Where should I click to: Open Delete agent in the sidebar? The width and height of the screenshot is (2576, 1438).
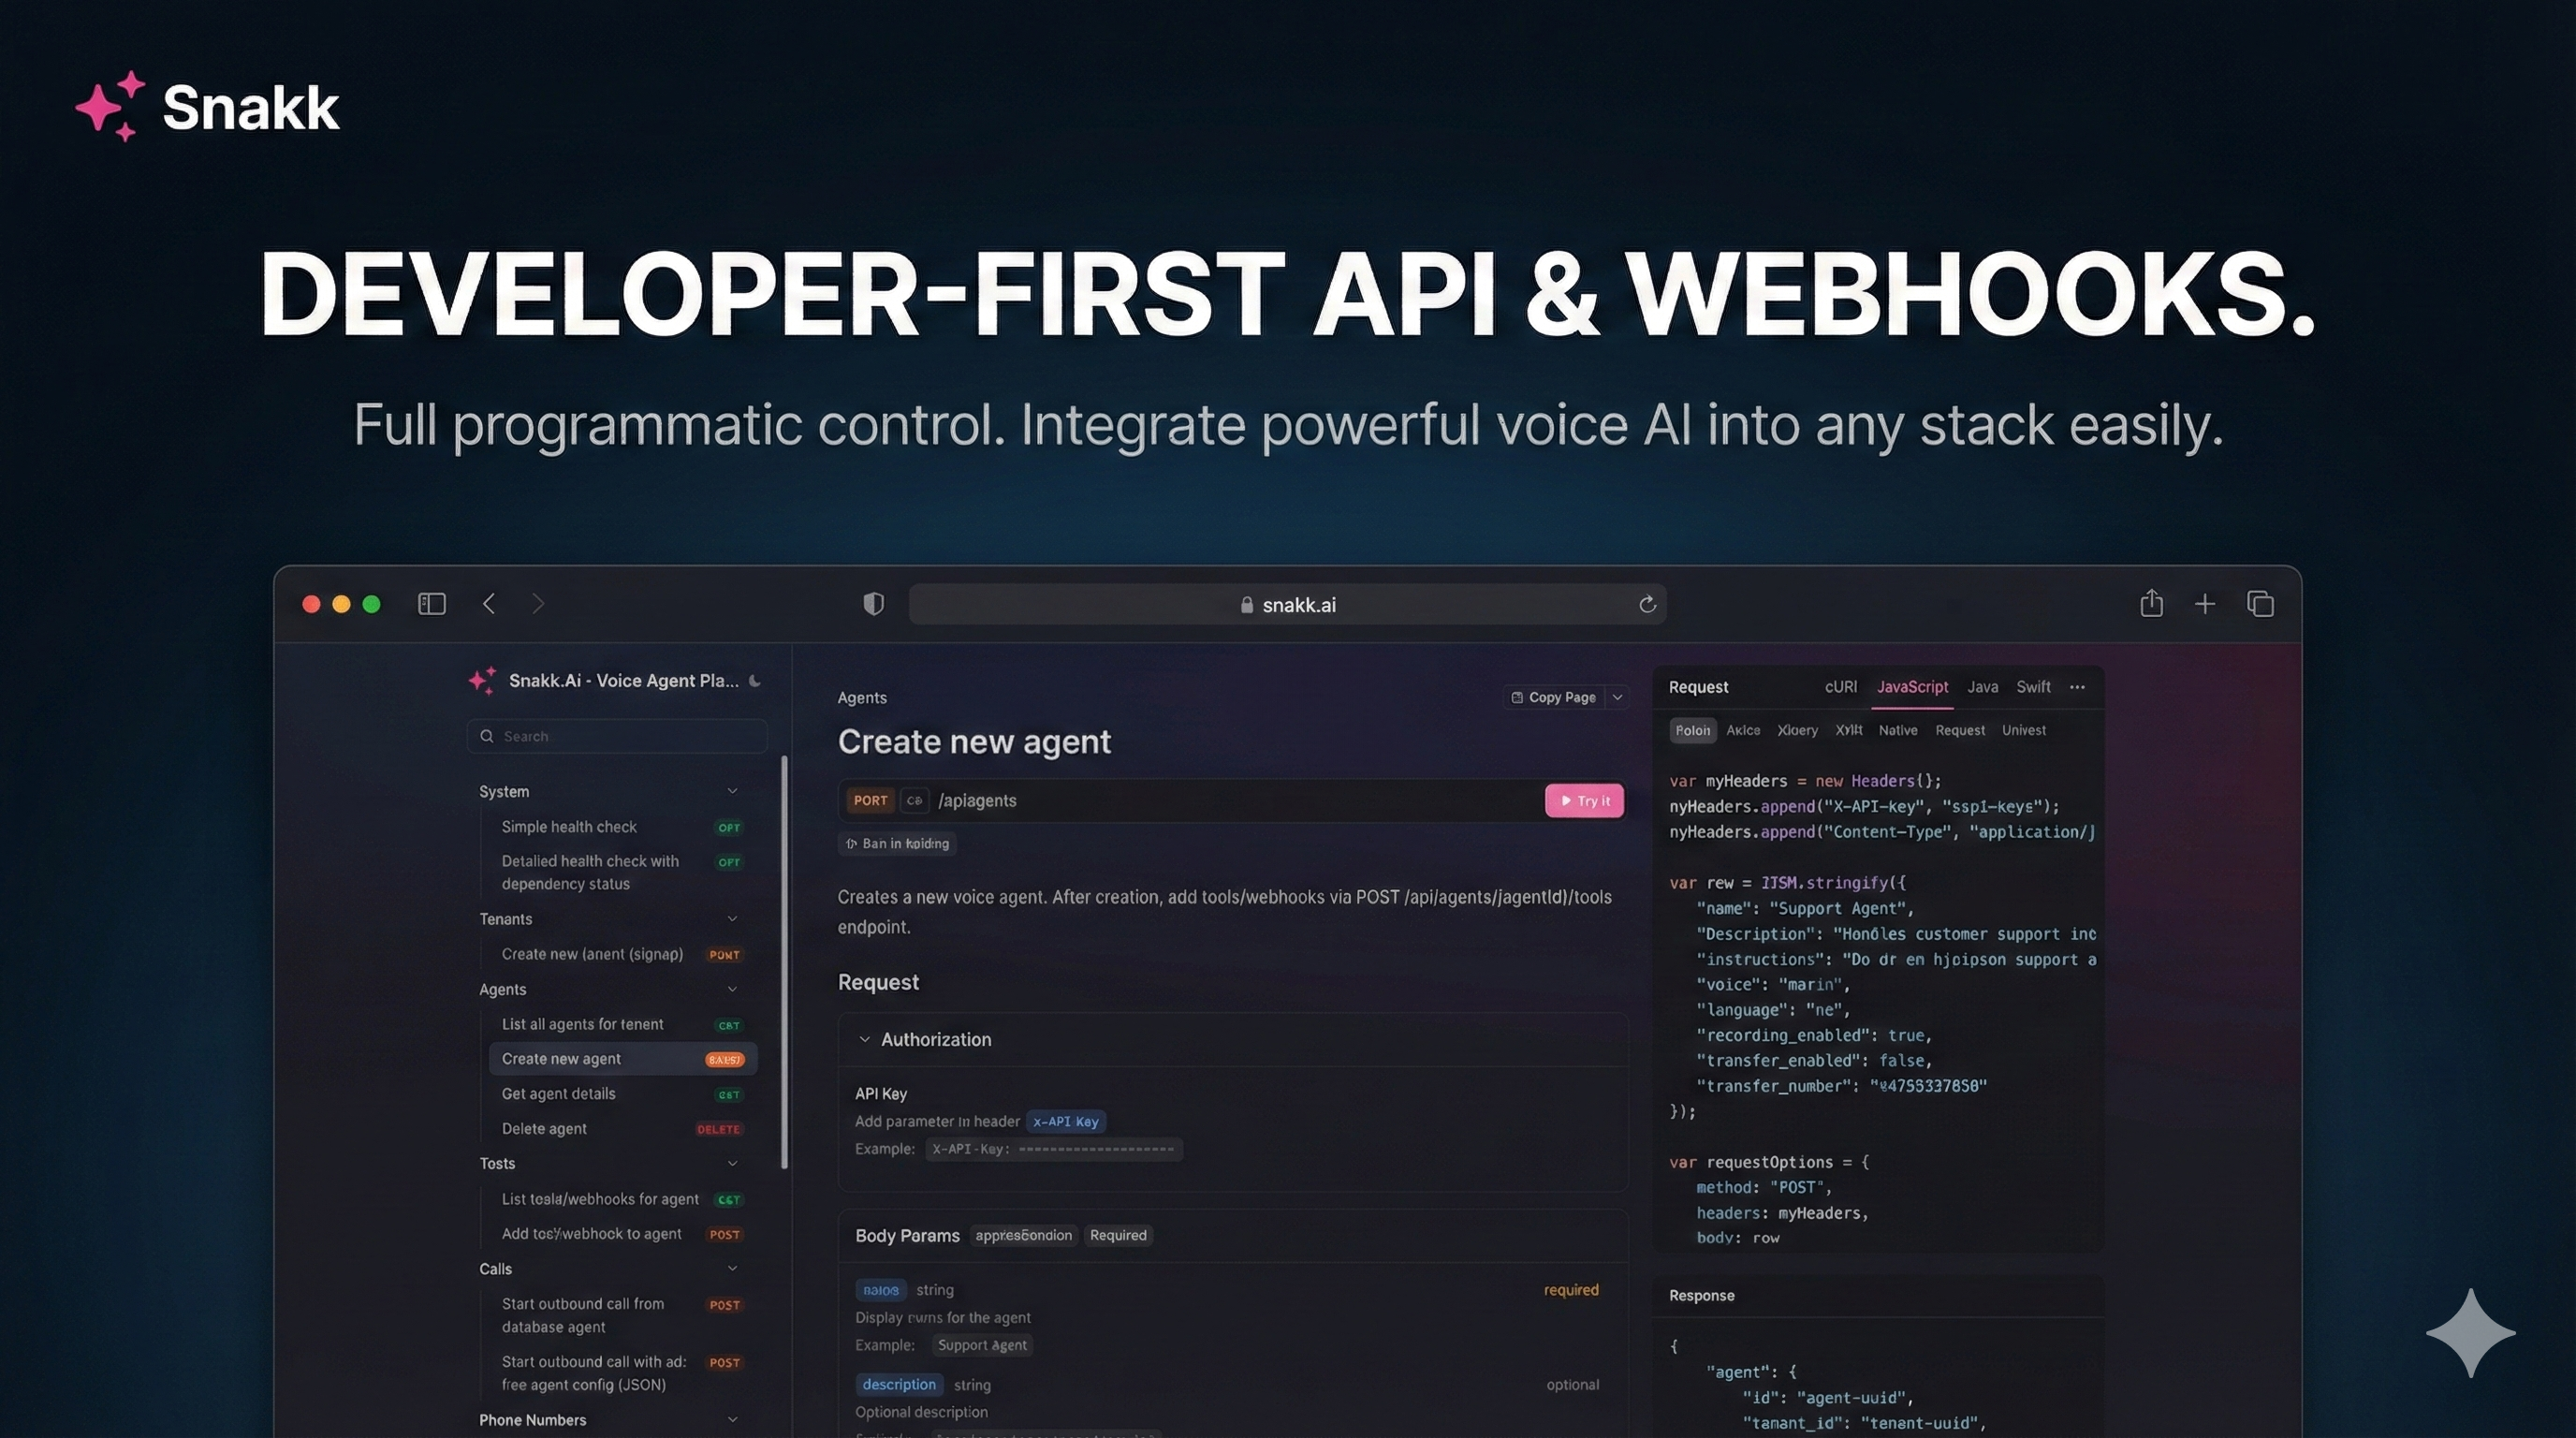tap(544, 1128)
